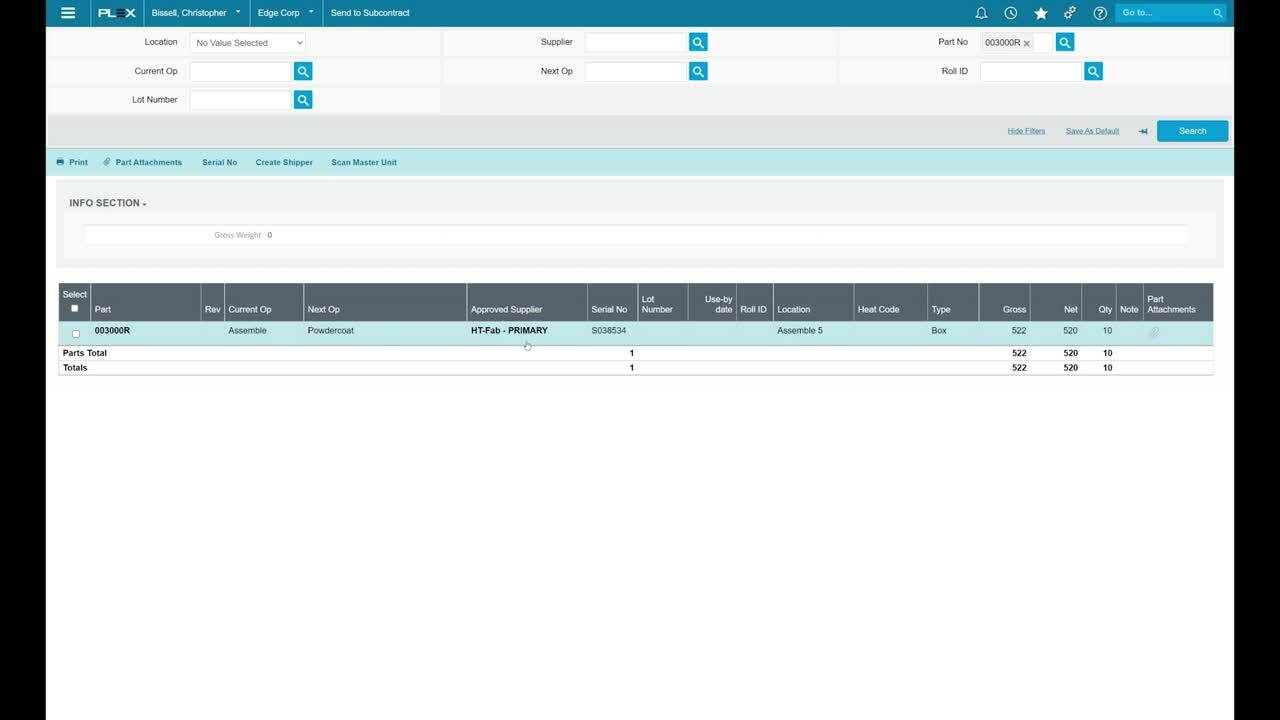This screenshot has width=1280, height=720.
Task: Toggle the Select all header checkbox
Action: 74,308
